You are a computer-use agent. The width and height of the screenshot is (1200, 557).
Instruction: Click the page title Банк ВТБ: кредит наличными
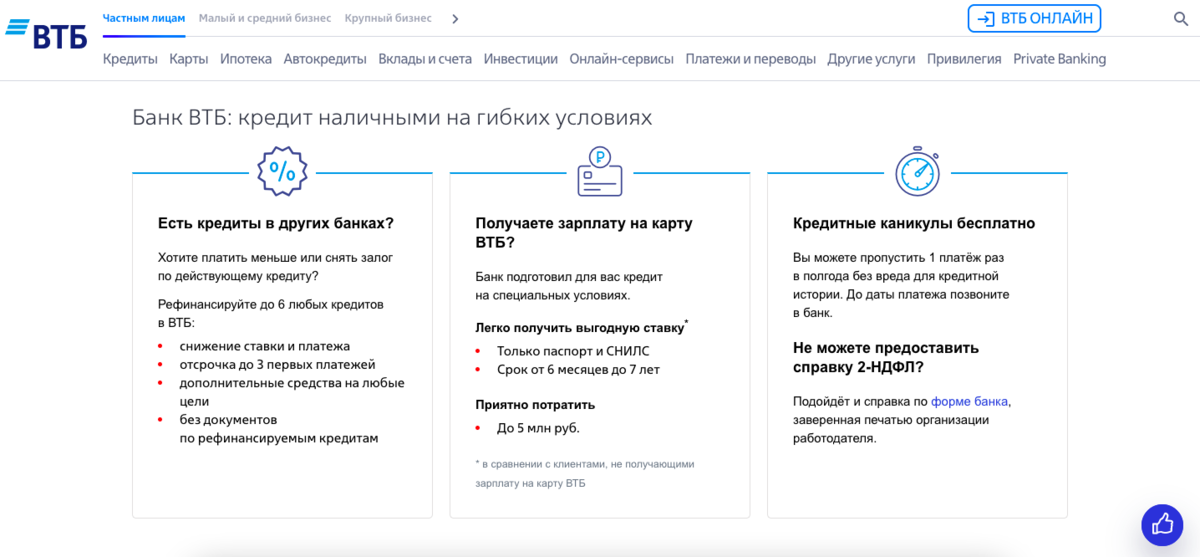click(392, 118)
